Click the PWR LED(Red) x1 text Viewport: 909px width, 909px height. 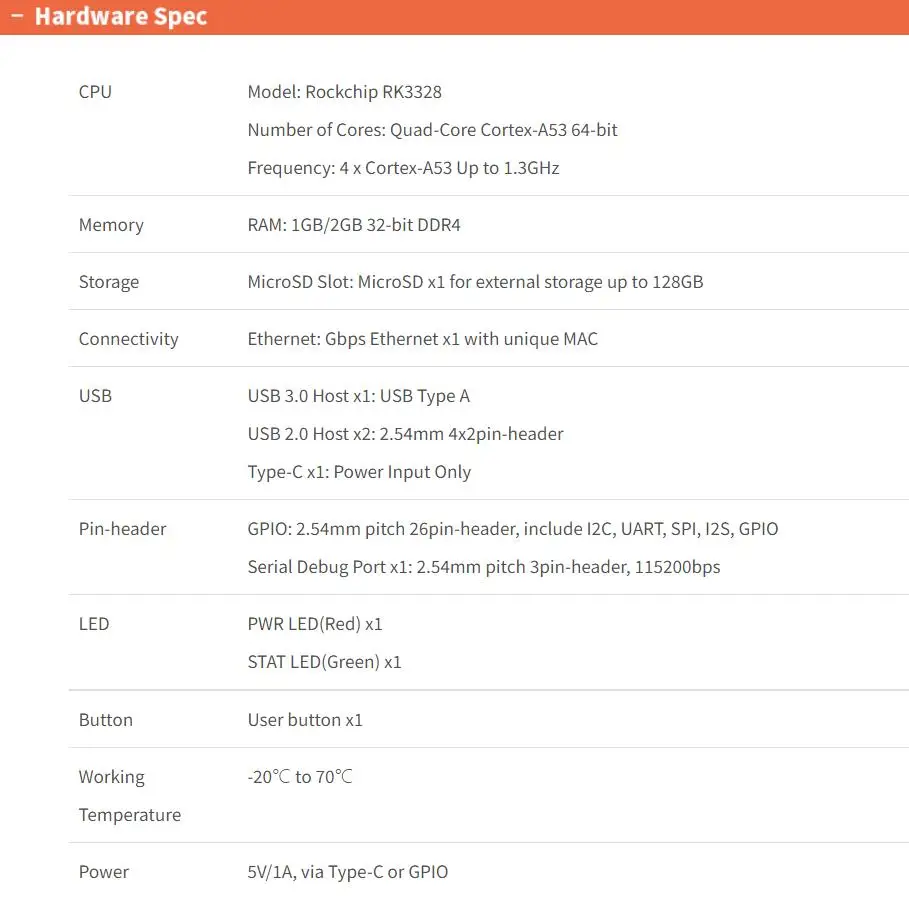[x=315, y=624]
